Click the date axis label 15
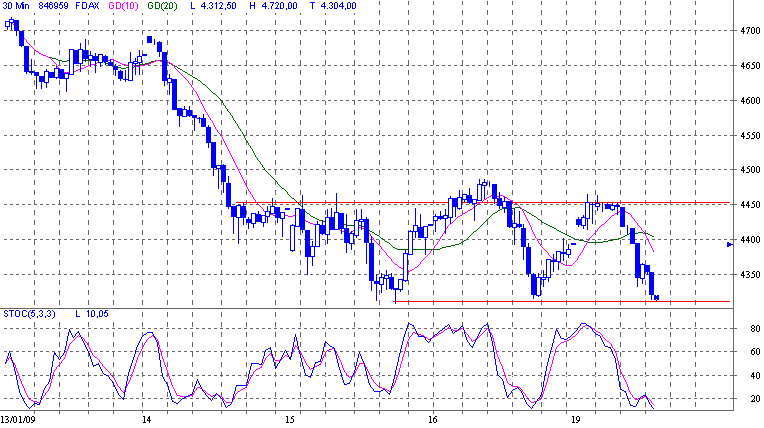This screenshot has height=428, width=764. tap(290, 419)
